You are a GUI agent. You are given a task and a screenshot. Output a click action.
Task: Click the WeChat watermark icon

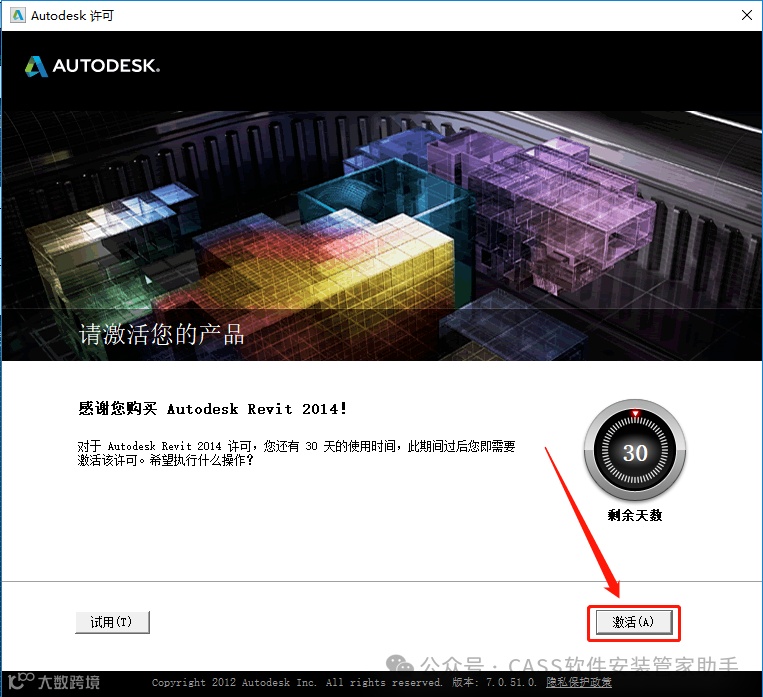pyautogui.click(x=400, y=663)
